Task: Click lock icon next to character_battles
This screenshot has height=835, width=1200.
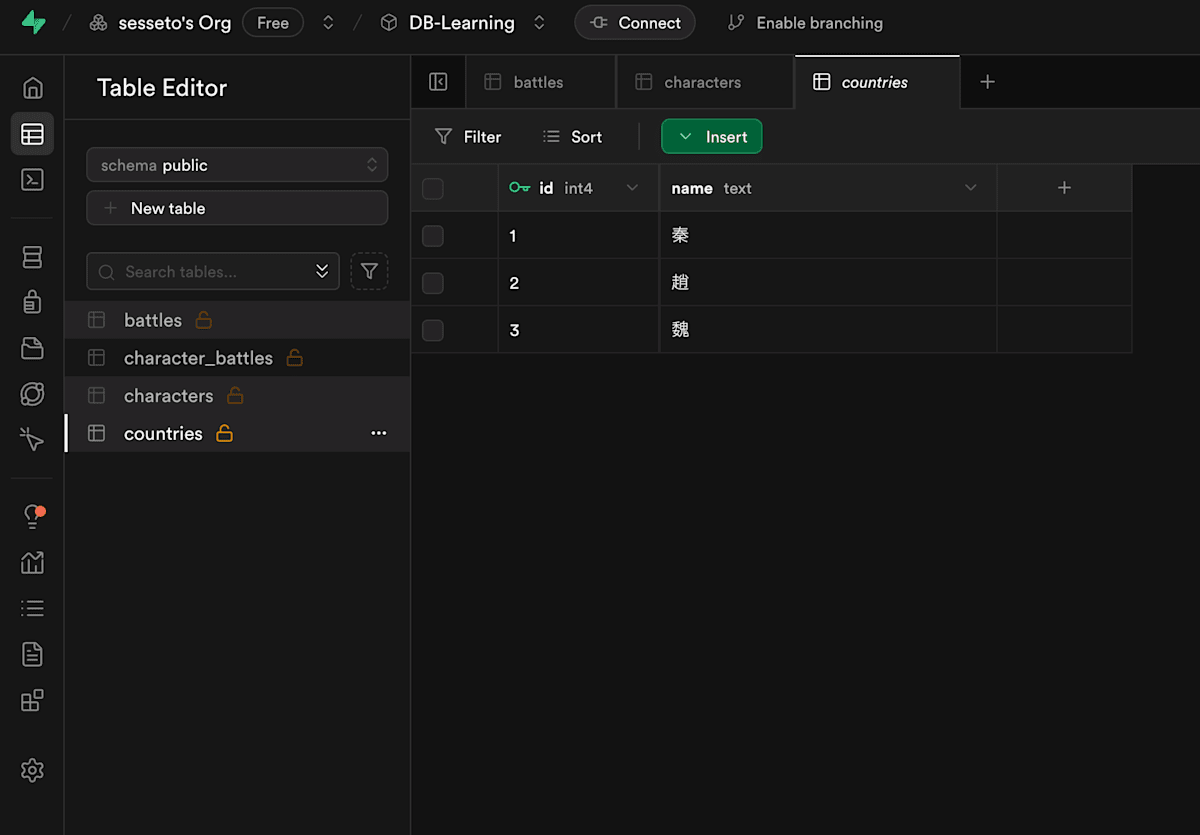Action: (294, 357)
